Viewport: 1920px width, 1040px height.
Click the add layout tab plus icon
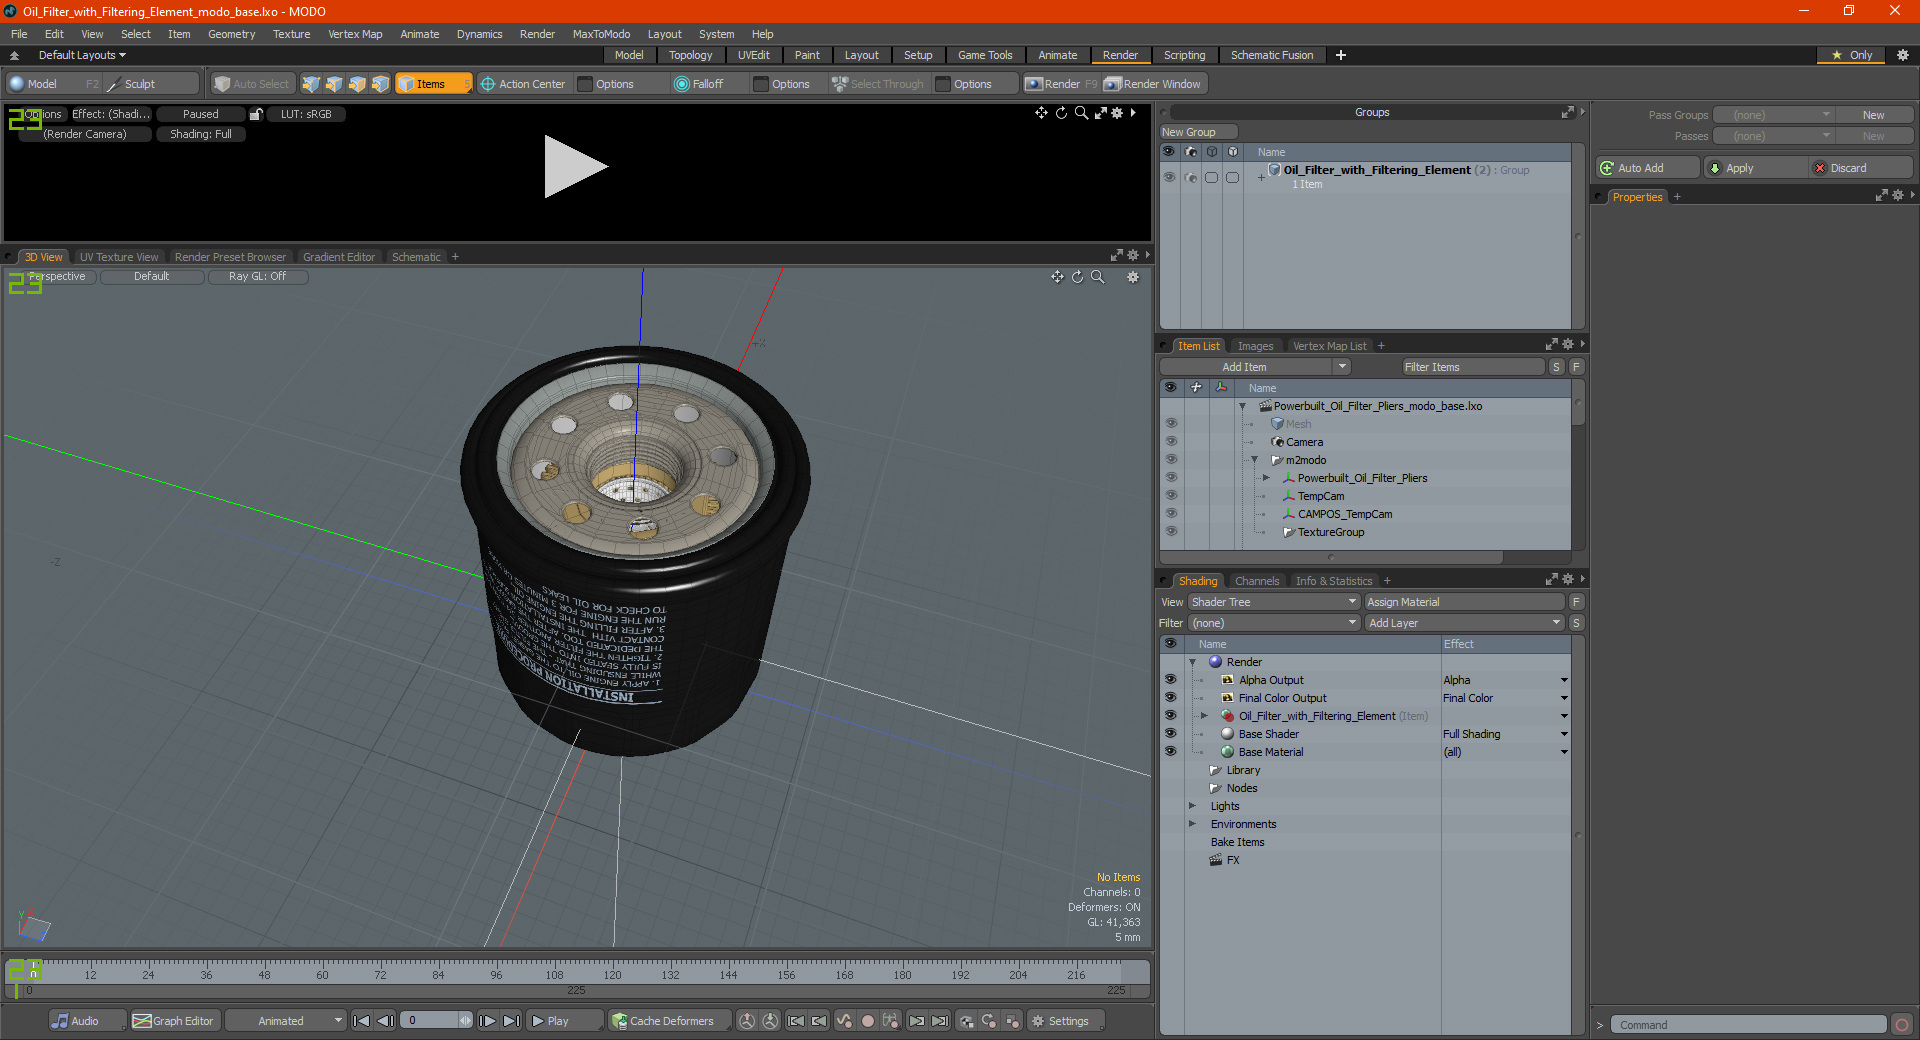(x=1341, y=55)
